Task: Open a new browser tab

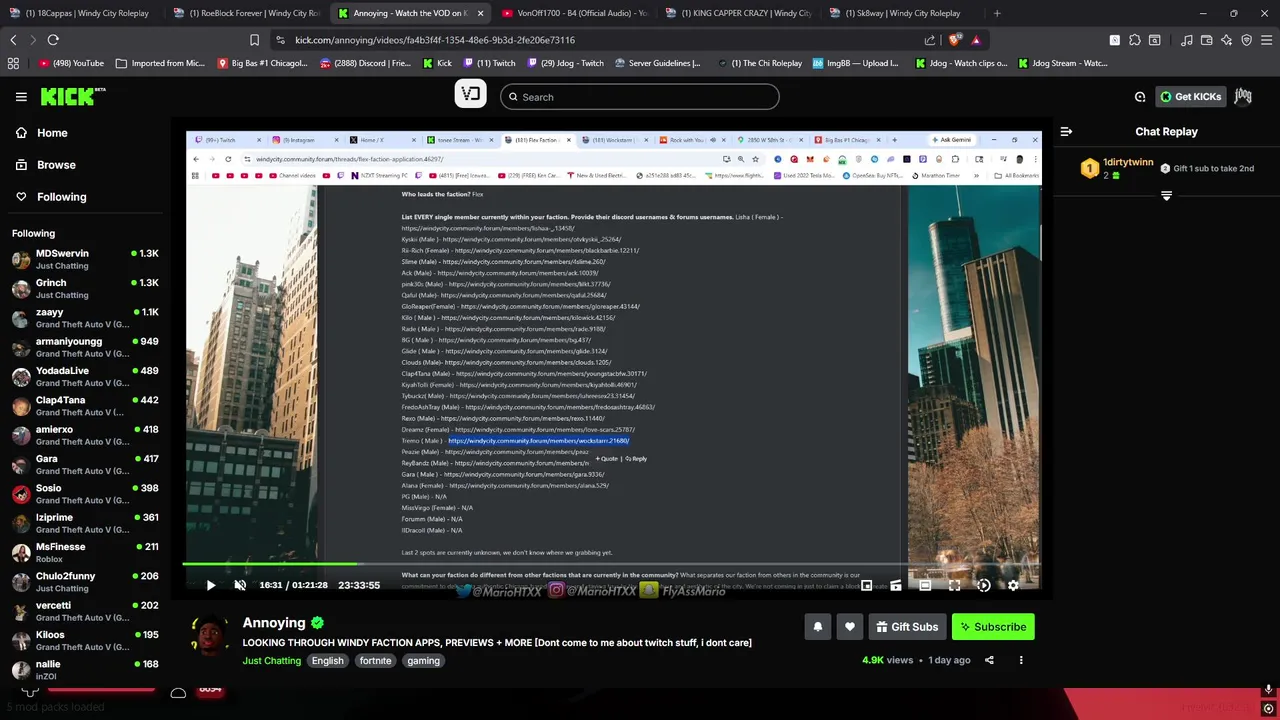Action: point(997,13)
